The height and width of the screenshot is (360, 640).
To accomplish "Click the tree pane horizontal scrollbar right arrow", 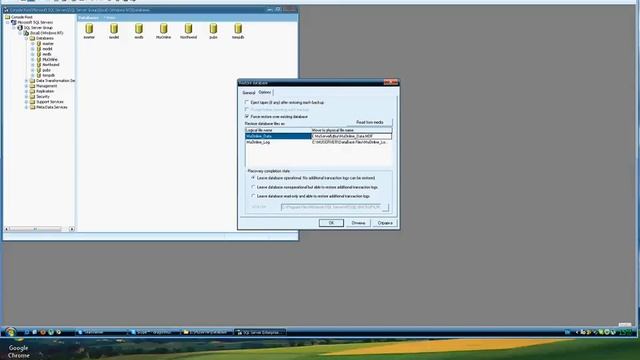I will (72, 229).
